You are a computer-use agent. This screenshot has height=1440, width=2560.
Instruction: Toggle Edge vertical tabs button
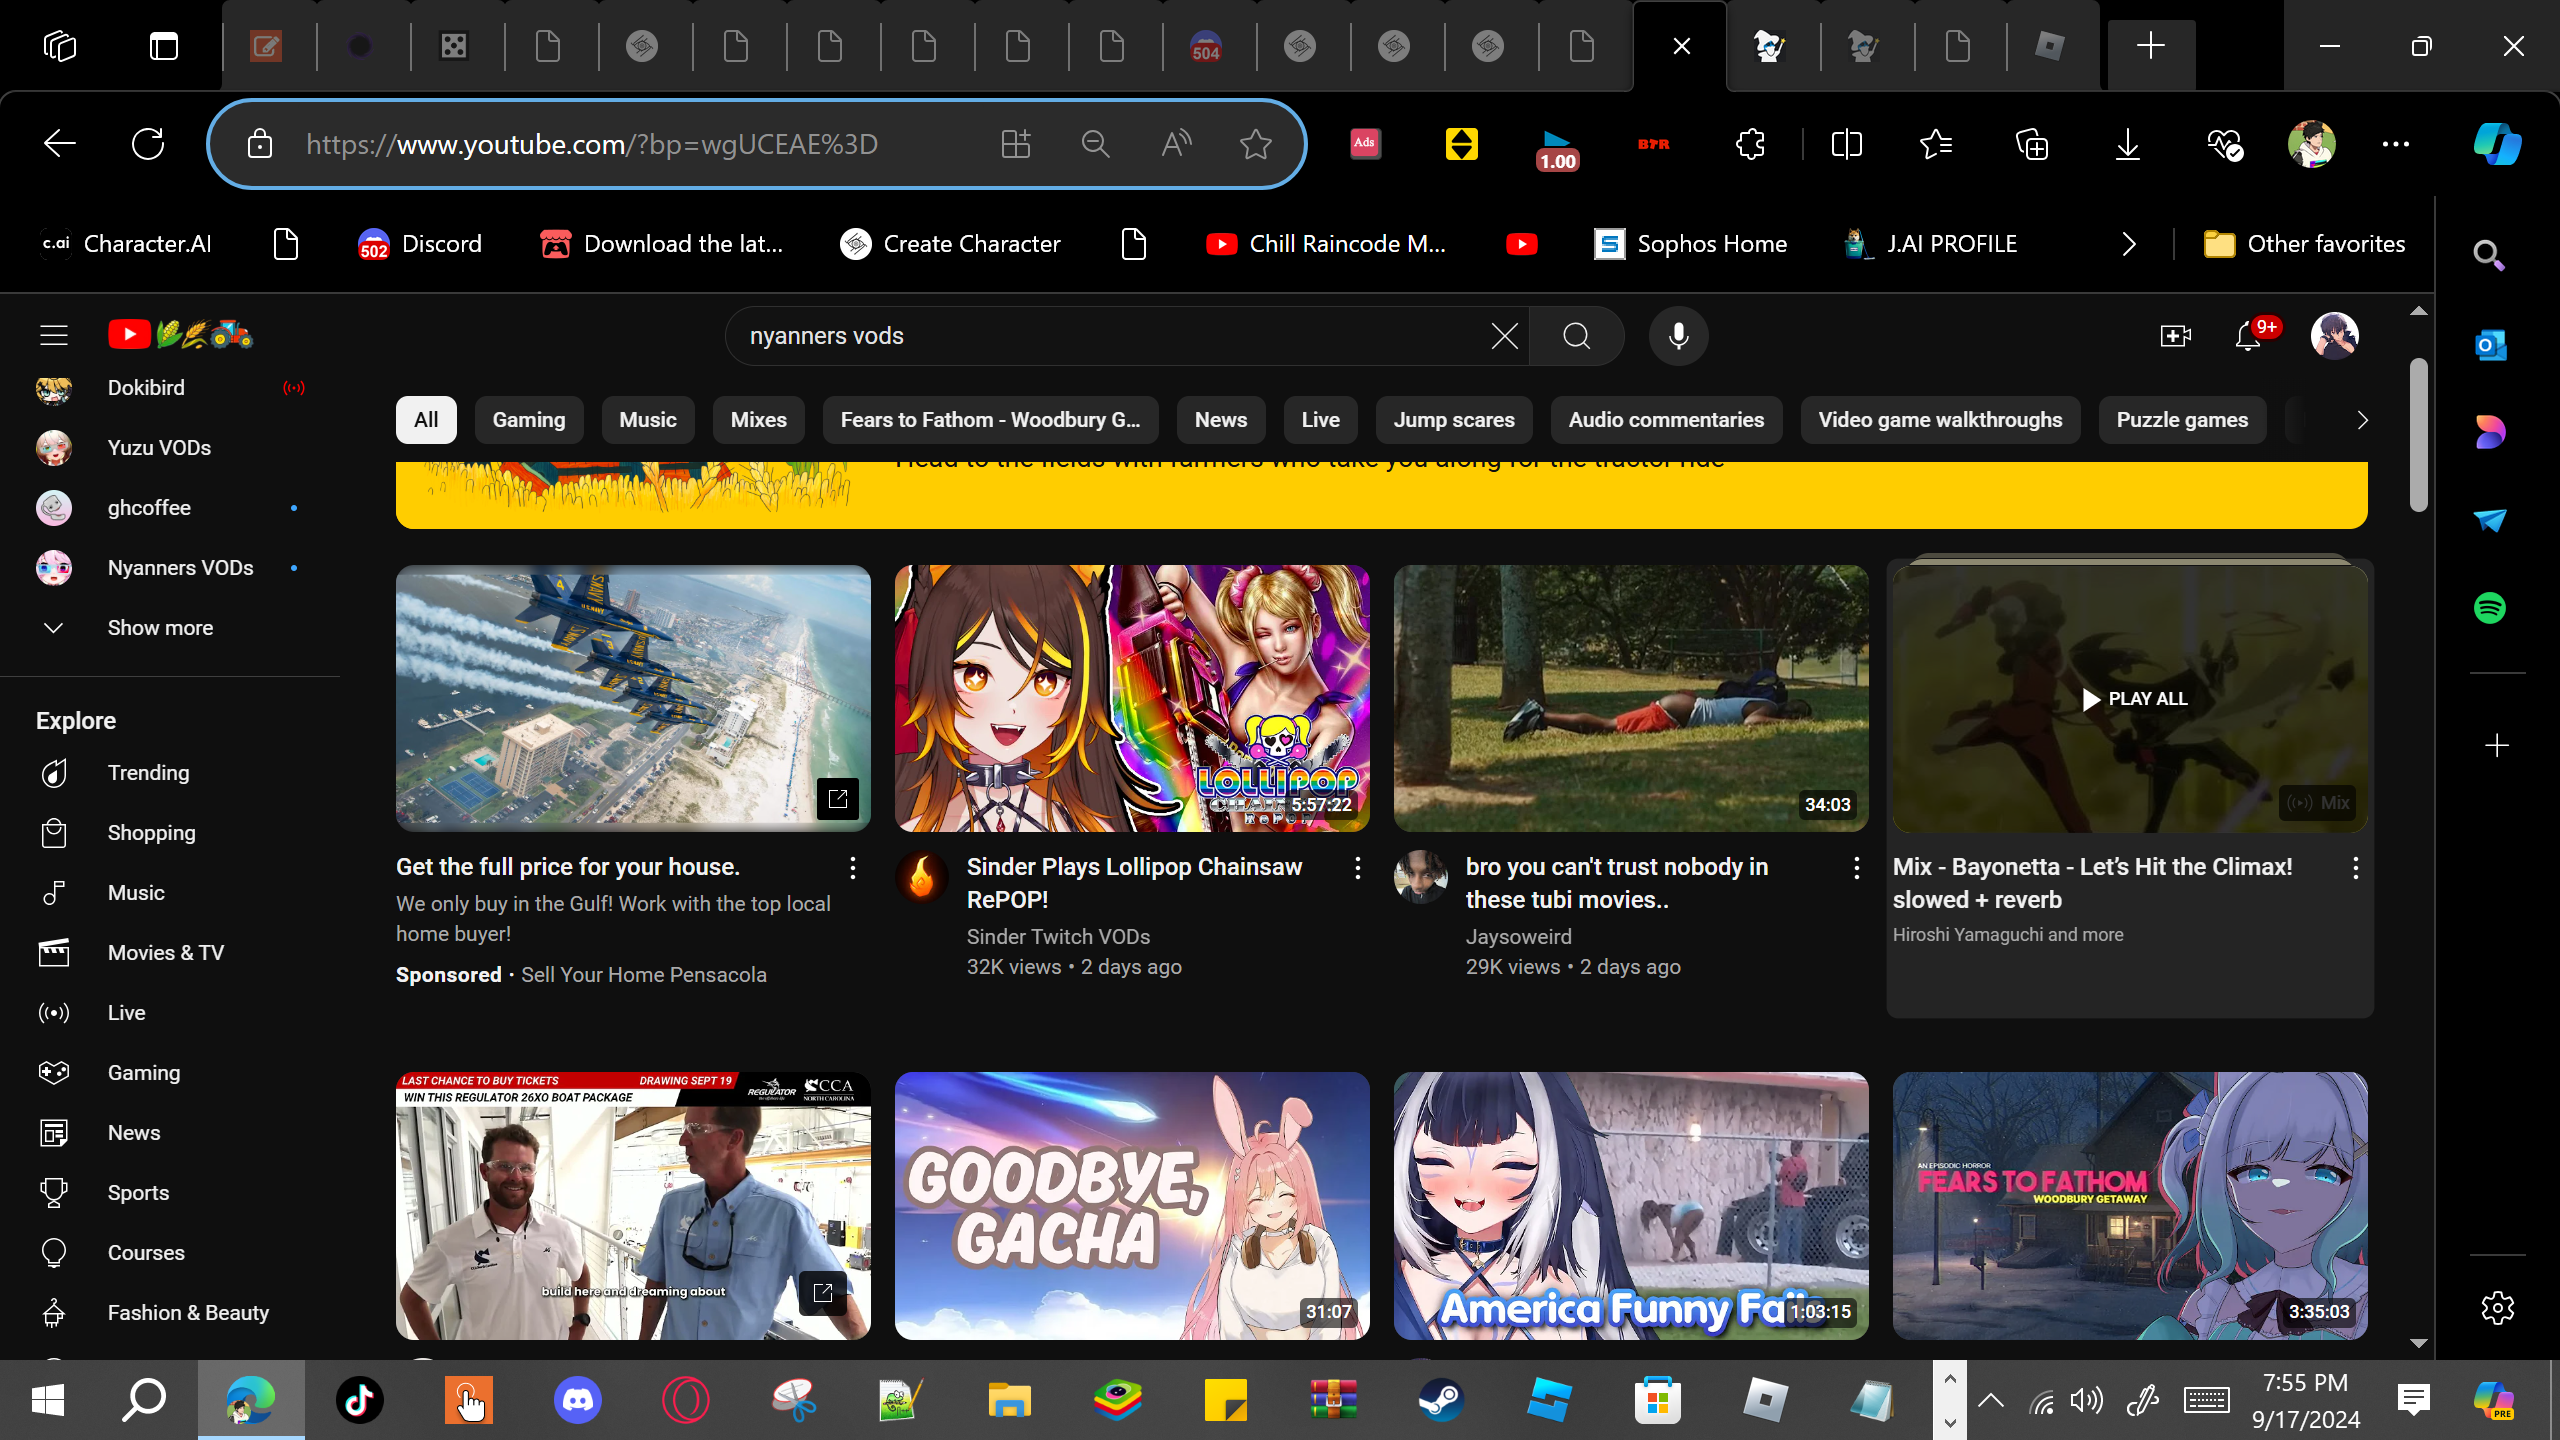click(164, 46)
